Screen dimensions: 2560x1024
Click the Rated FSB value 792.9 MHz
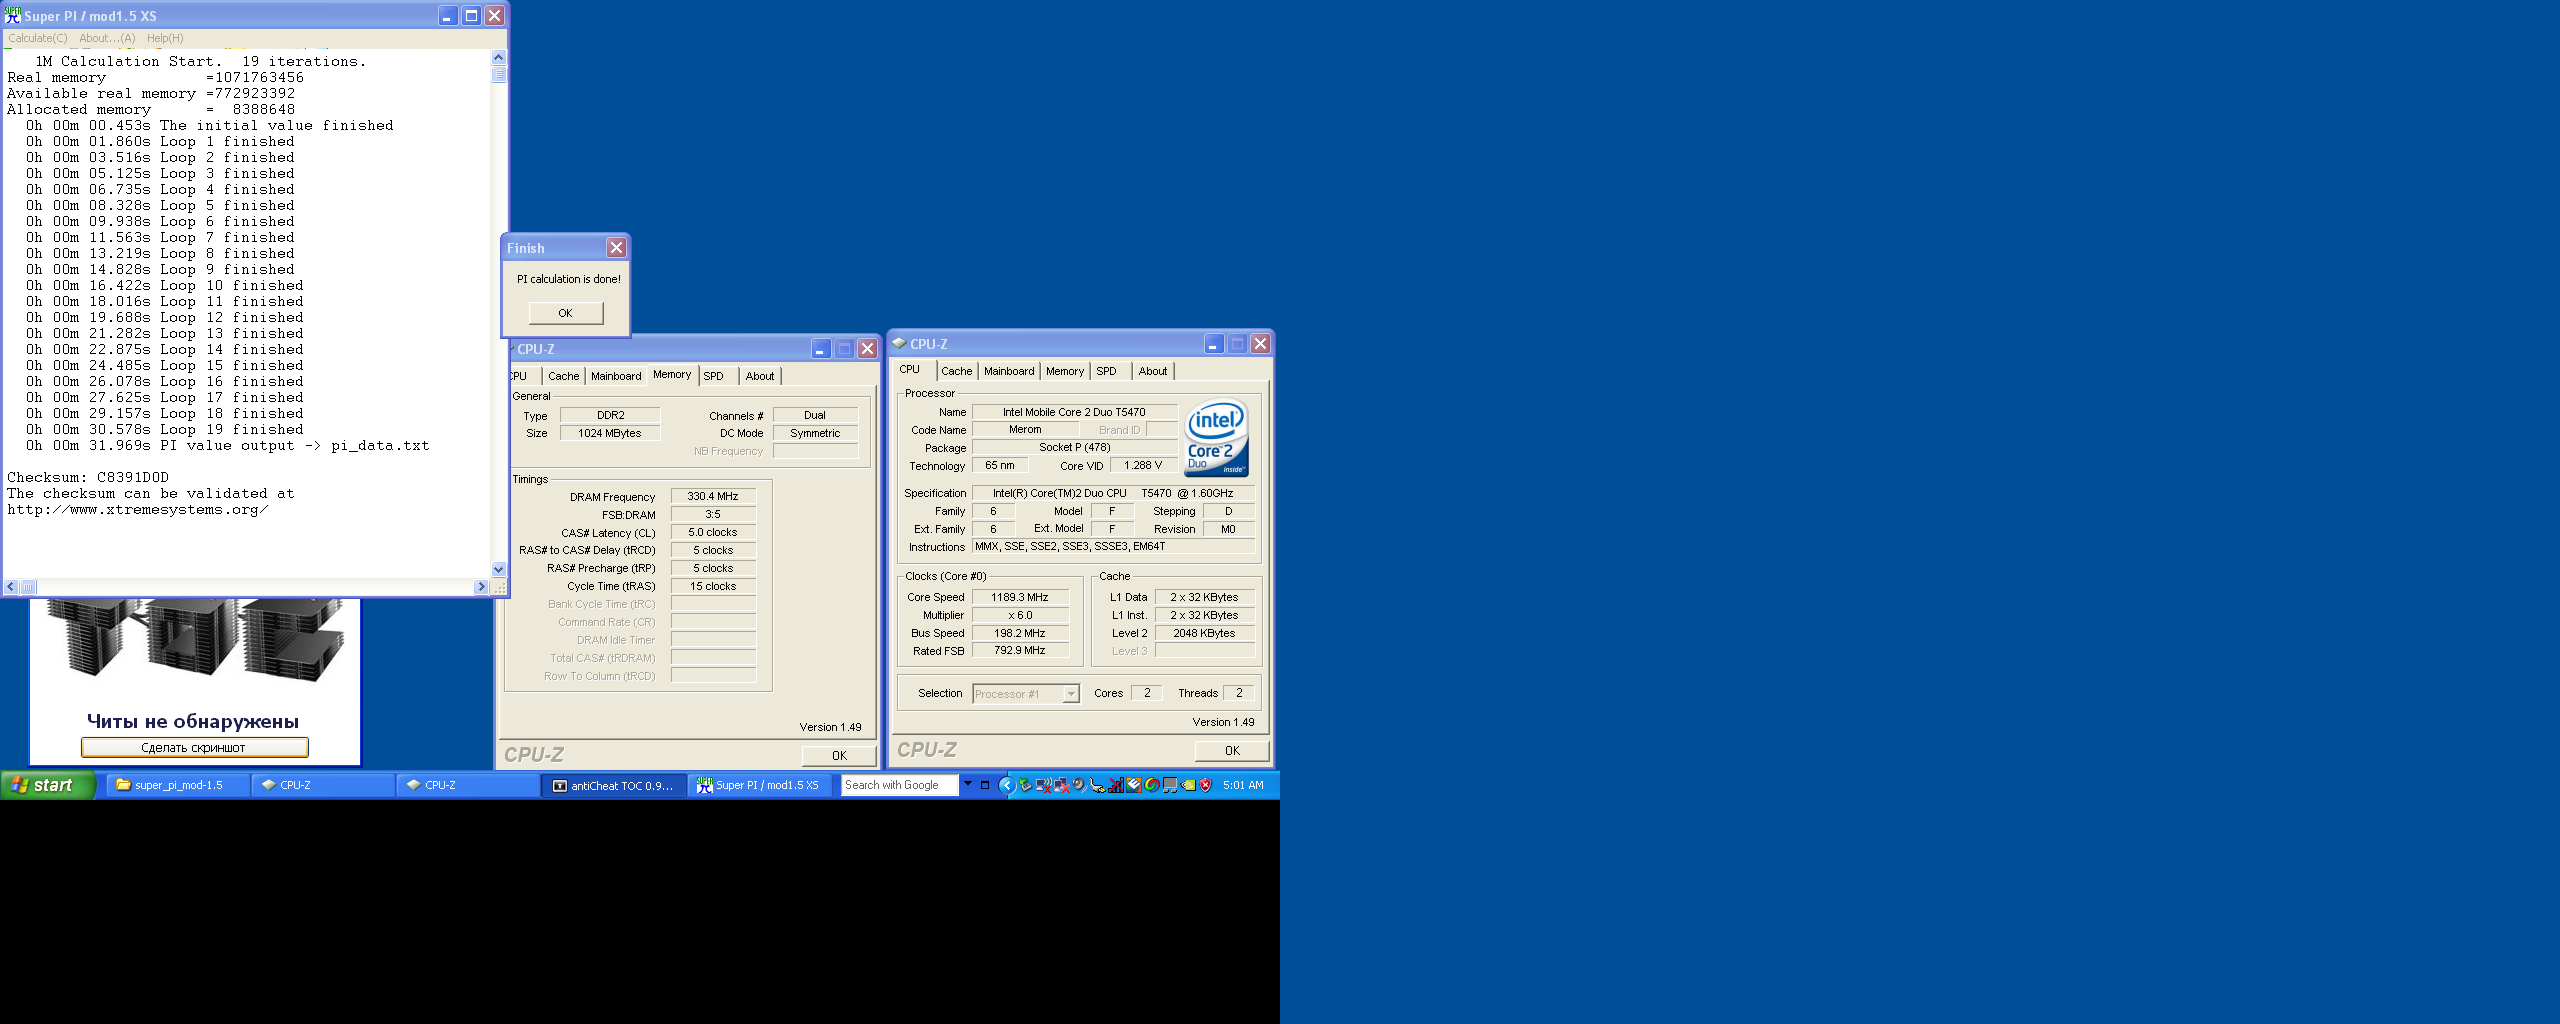point(1020,651)
